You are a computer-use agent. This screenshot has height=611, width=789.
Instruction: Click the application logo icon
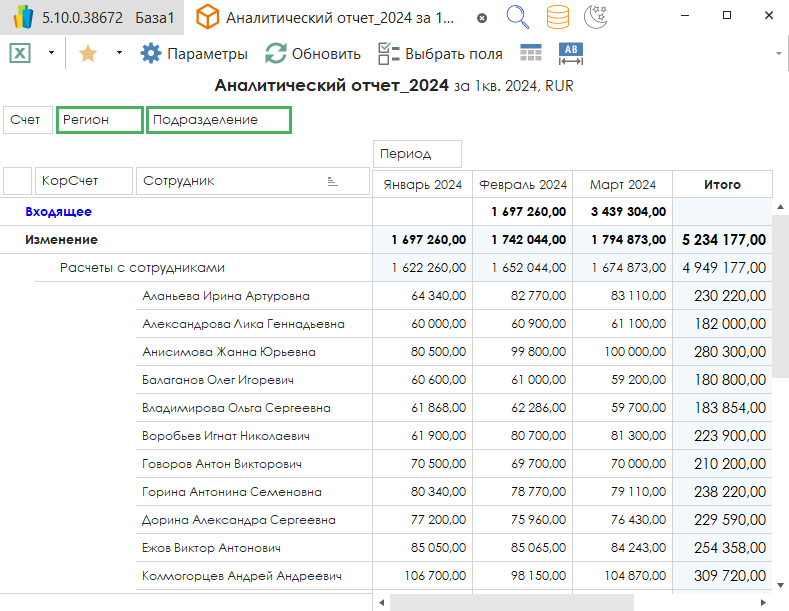click(21, 18)
